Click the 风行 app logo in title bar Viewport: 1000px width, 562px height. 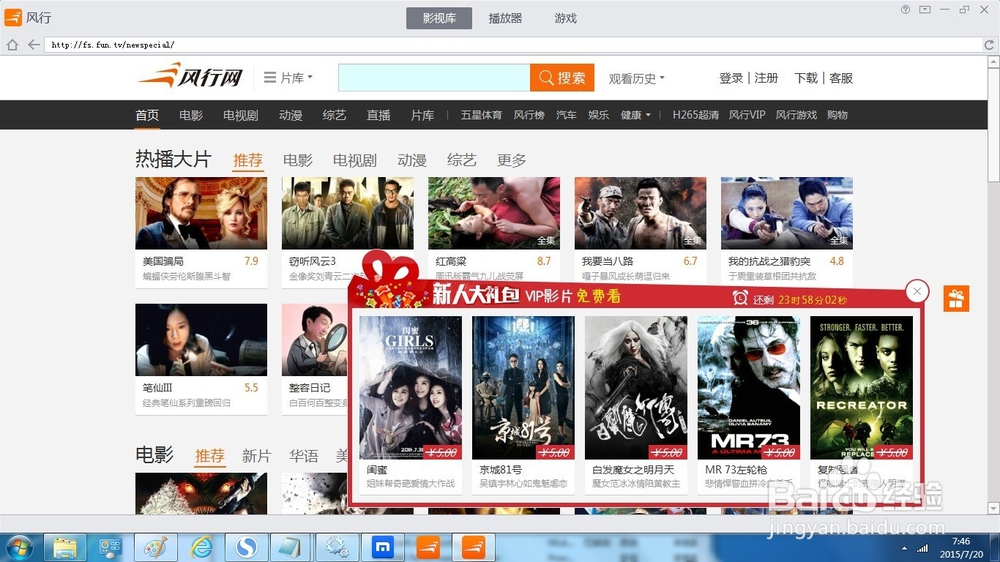13,17
